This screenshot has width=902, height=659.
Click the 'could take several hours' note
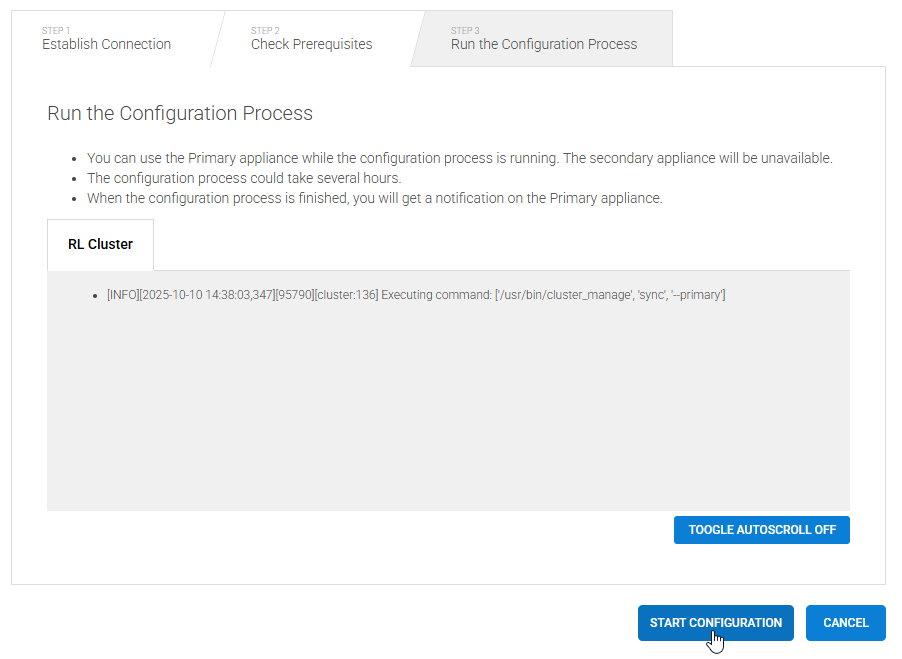click(244, 178)
